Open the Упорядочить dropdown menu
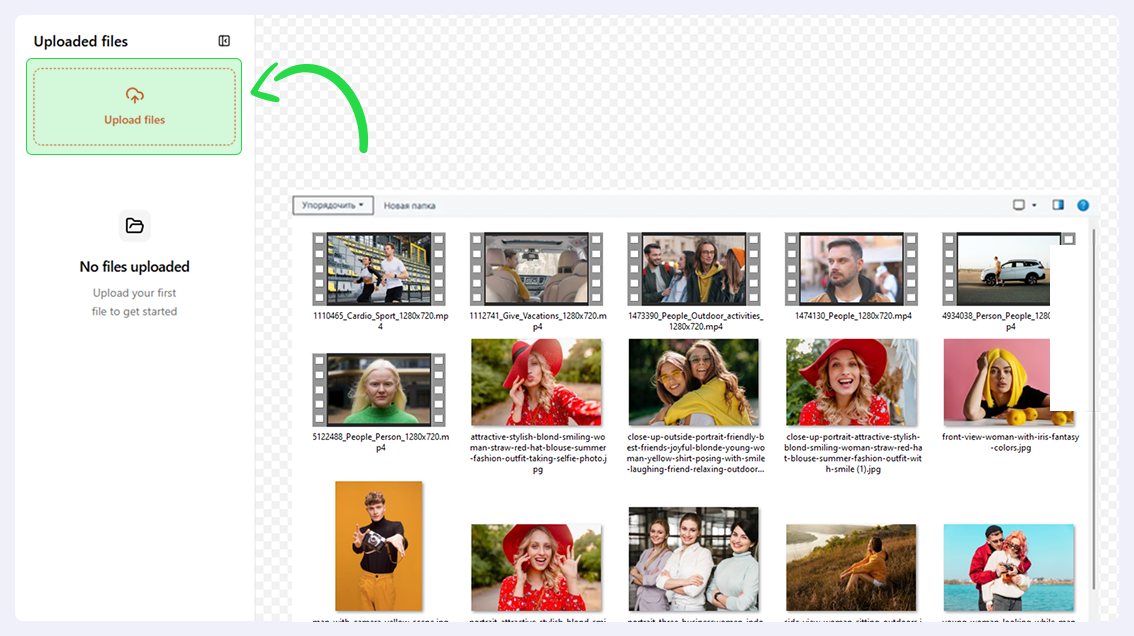 tap(333, 205)
